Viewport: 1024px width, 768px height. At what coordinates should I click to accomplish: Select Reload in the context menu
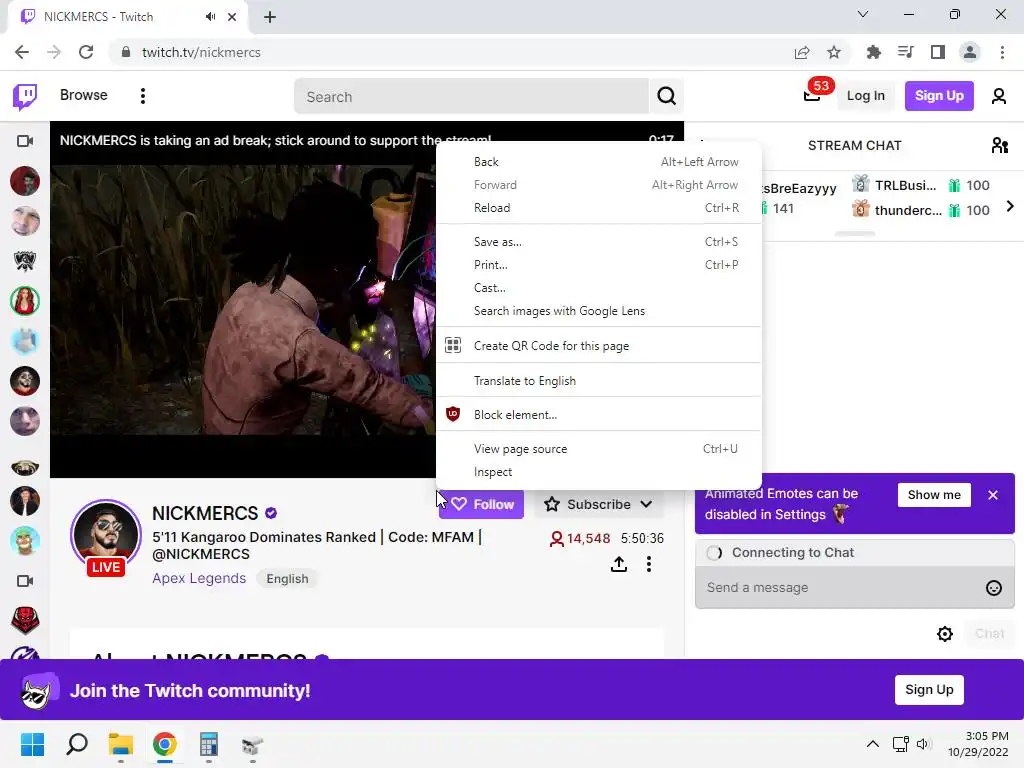[x=598, y=208]
